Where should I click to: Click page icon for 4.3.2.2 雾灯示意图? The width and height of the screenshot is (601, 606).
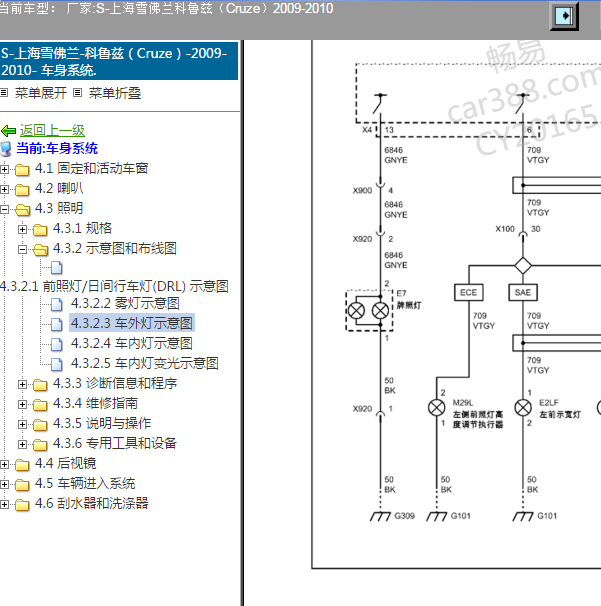click(57, 304)
